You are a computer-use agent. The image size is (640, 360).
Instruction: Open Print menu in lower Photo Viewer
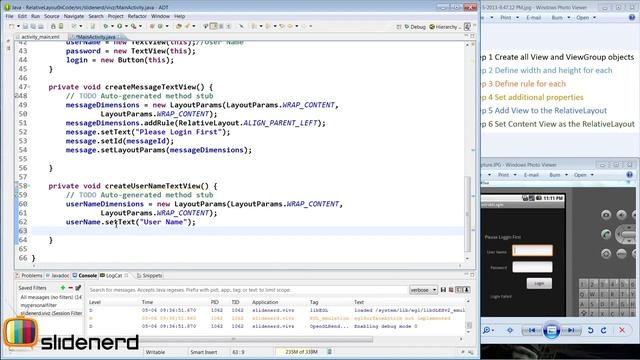point(507,175)
